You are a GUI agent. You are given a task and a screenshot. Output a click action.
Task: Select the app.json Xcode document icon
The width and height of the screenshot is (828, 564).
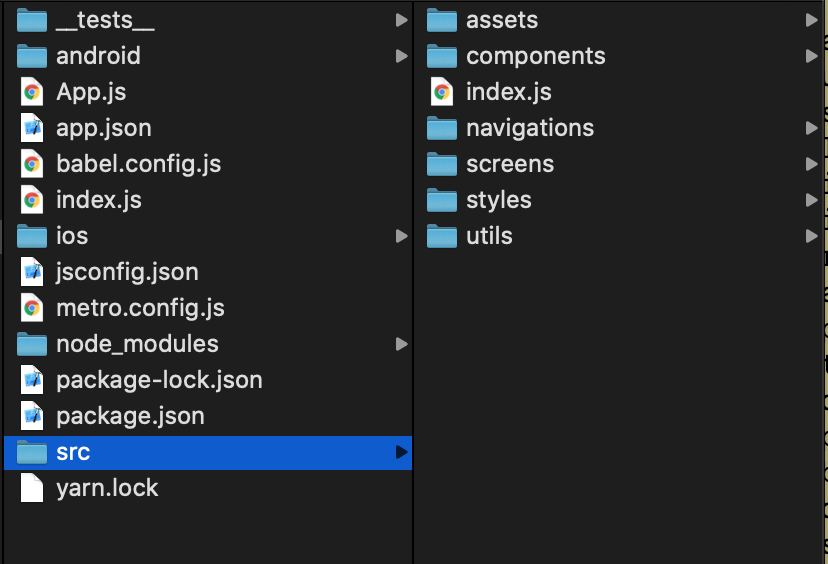(x=32, y=128)
